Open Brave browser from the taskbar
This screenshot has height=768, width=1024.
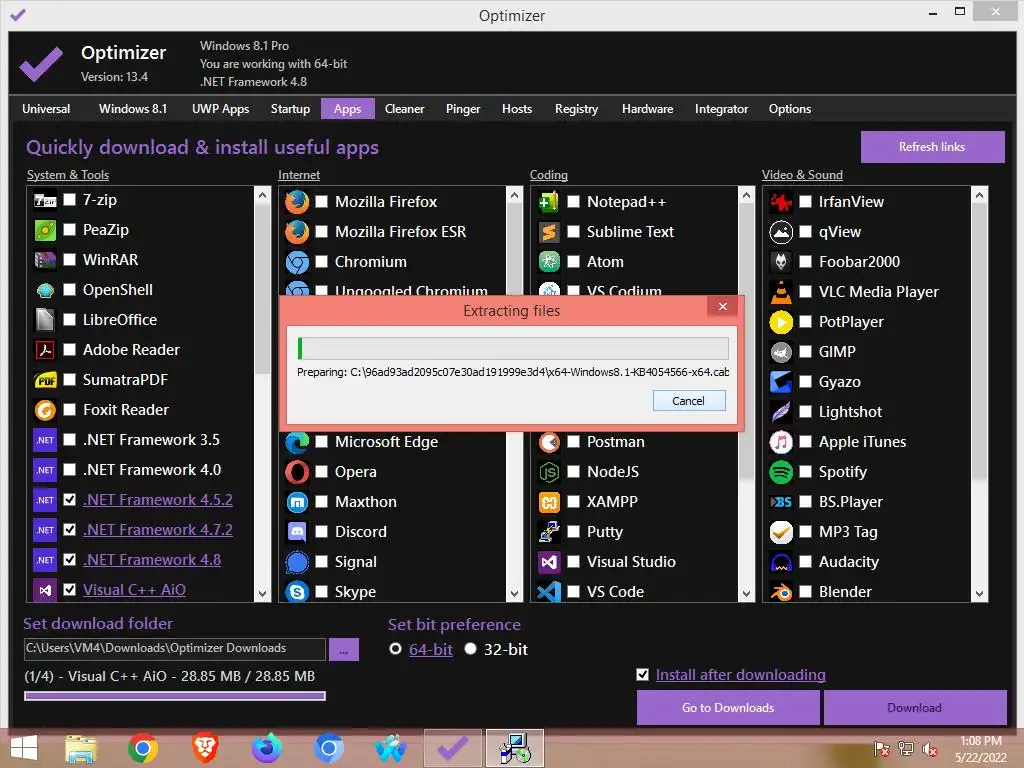tap(204, 748)
